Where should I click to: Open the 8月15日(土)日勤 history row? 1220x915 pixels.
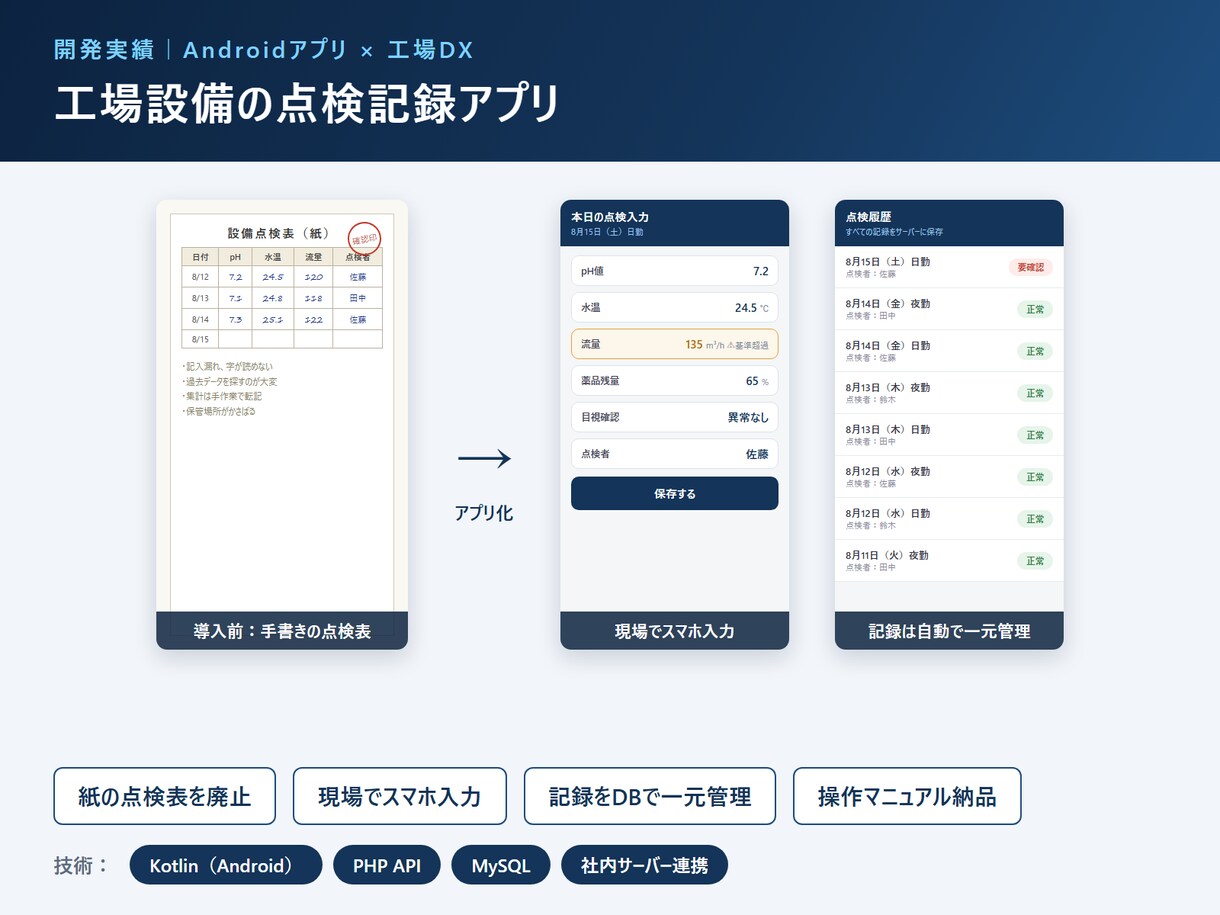(949, 267)
